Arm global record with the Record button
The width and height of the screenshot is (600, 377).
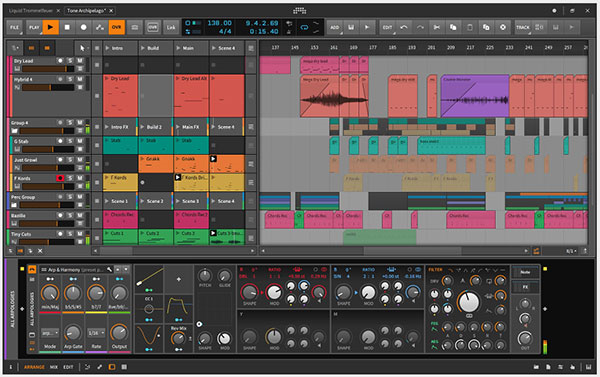click(x=83, y=27)
